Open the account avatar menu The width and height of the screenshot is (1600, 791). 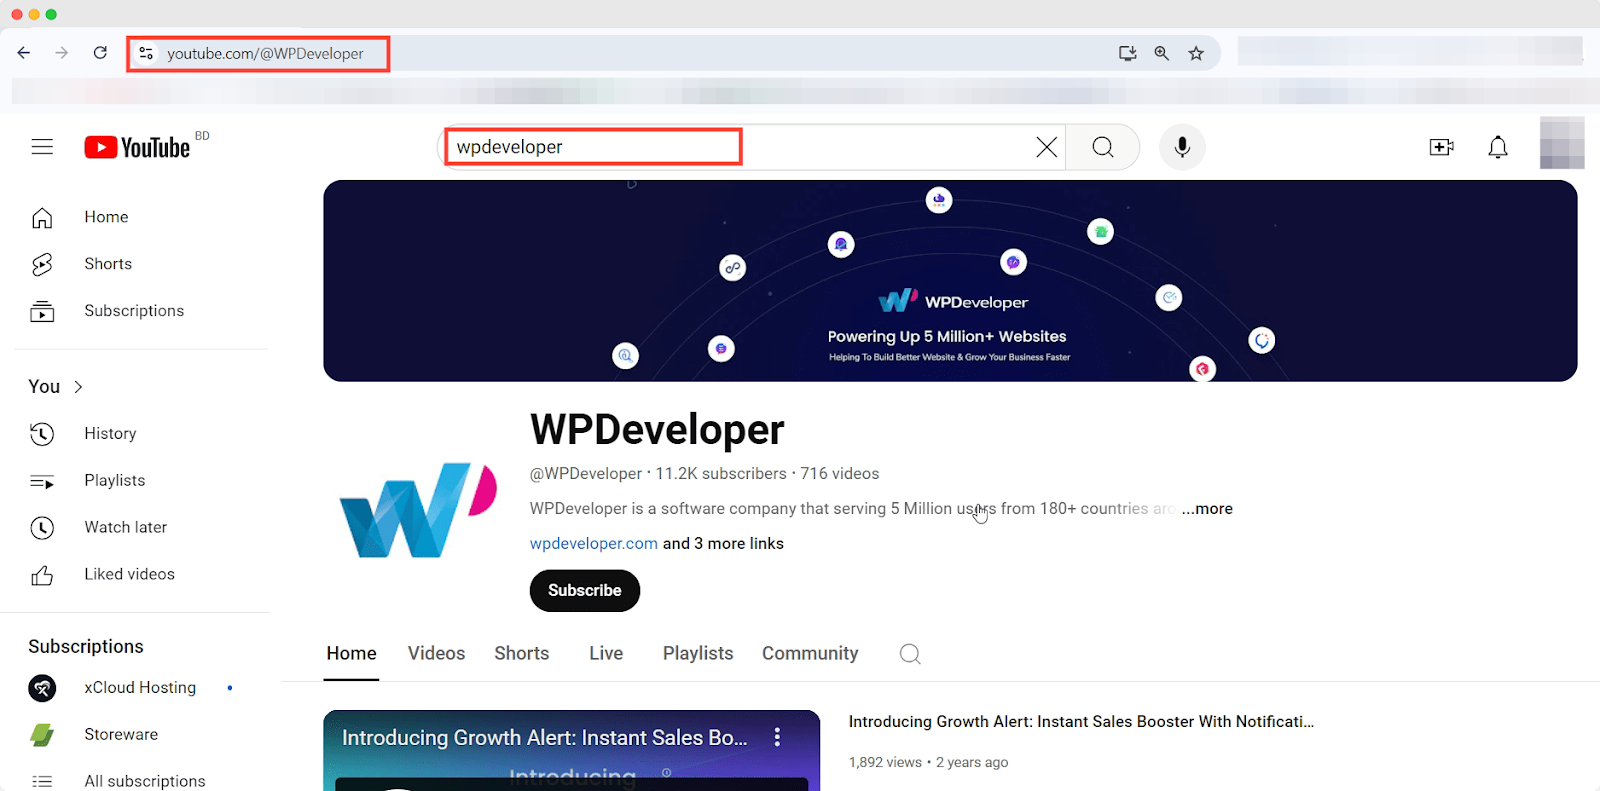[1562, 143]
